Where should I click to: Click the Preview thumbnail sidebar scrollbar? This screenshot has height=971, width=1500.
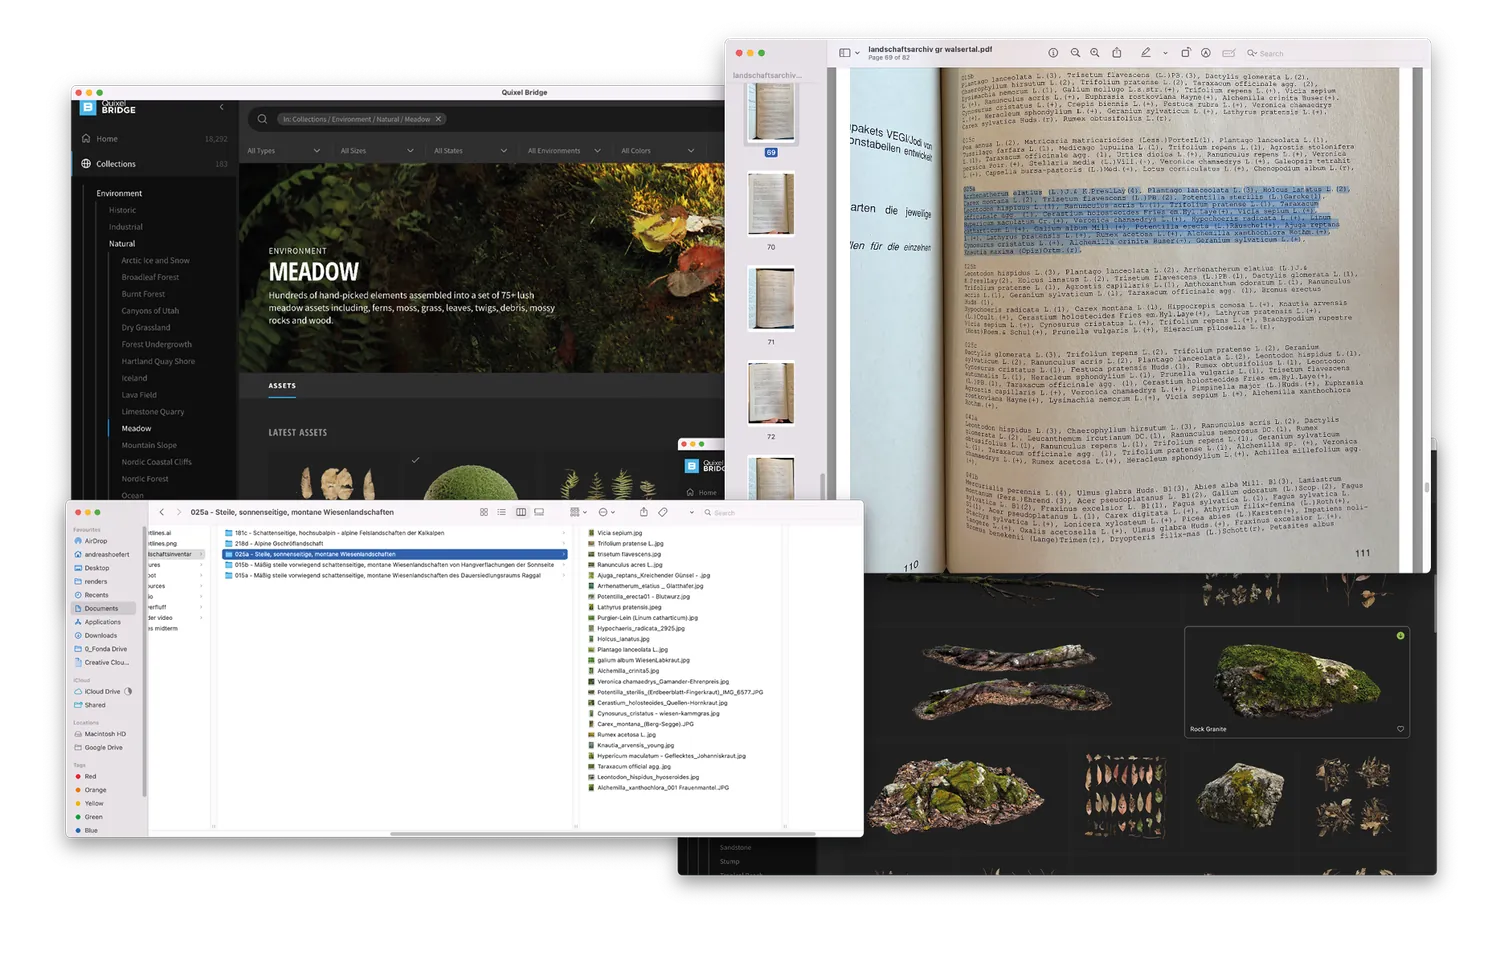pos(822,485)
